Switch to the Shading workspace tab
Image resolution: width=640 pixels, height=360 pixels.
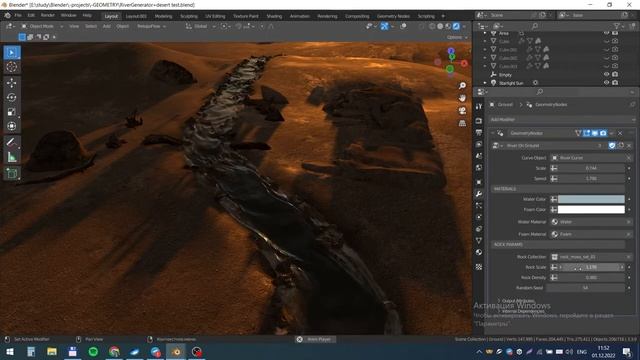click(x=274, y=16)
